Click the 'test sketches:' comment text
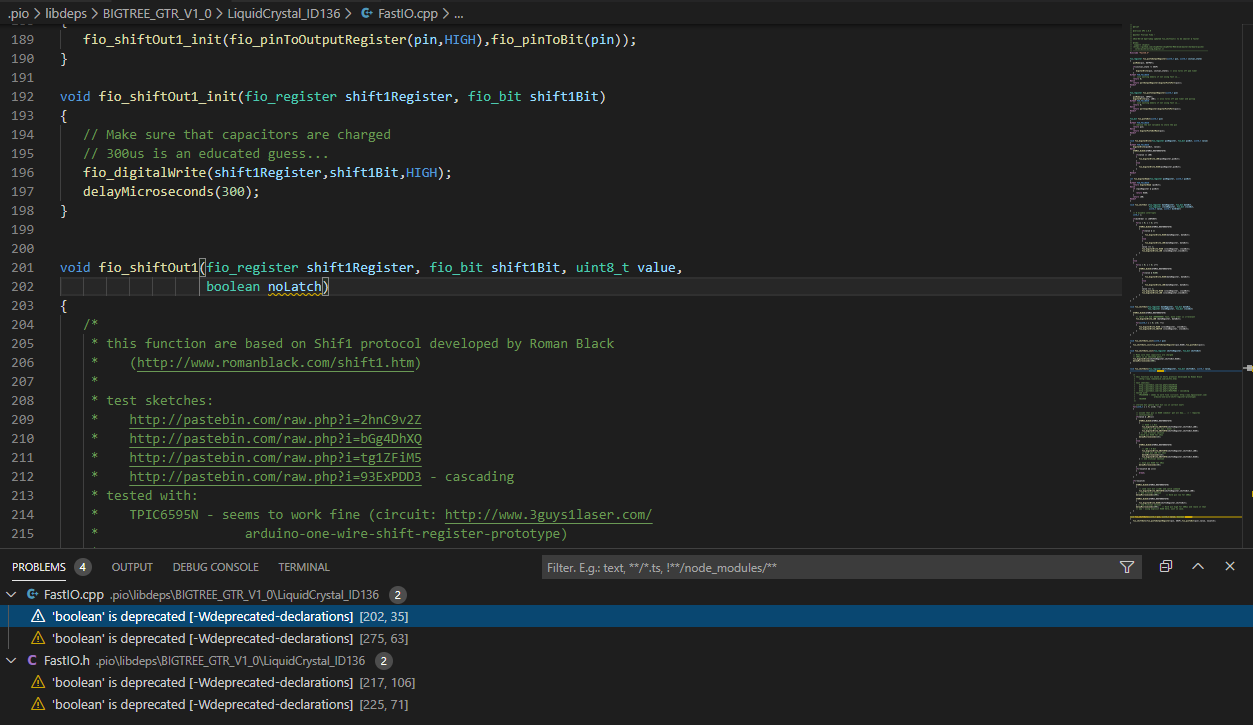 pyautogui.click(x=160, y=400)
